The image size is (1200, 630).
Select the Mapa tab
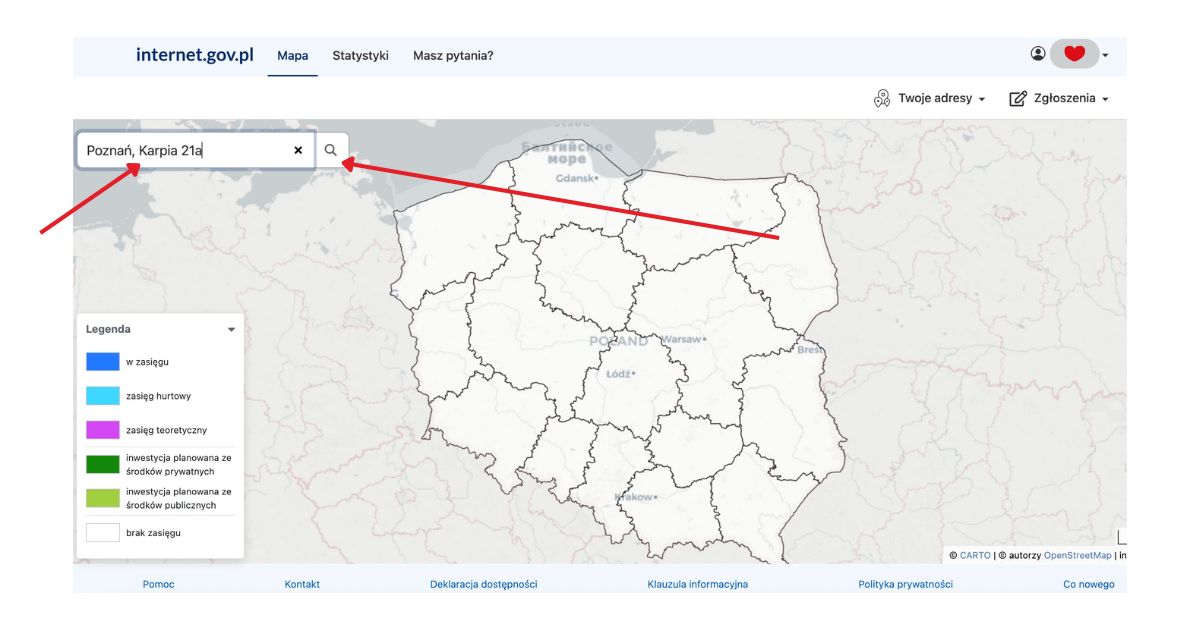[292, 56]
